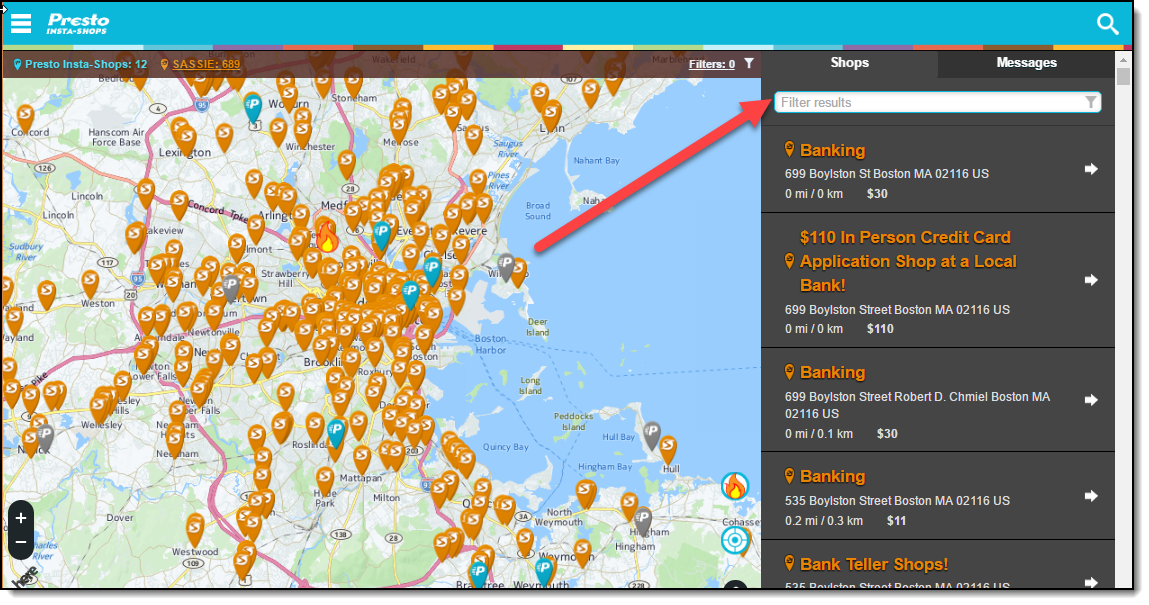This screenshot has width=1149, height=605.
Task: Click the Presto Insta-Shops logo
Action: [78, 23]
